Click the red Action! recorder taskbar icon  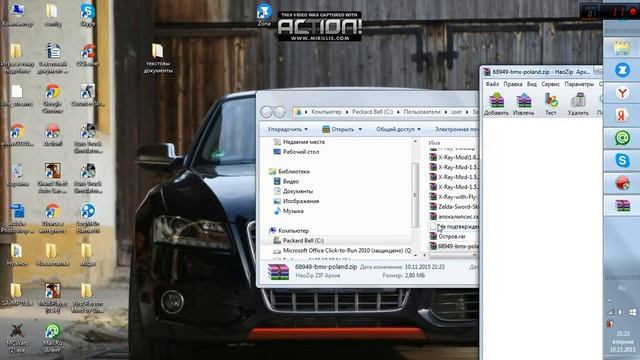[x=622, y=183]
